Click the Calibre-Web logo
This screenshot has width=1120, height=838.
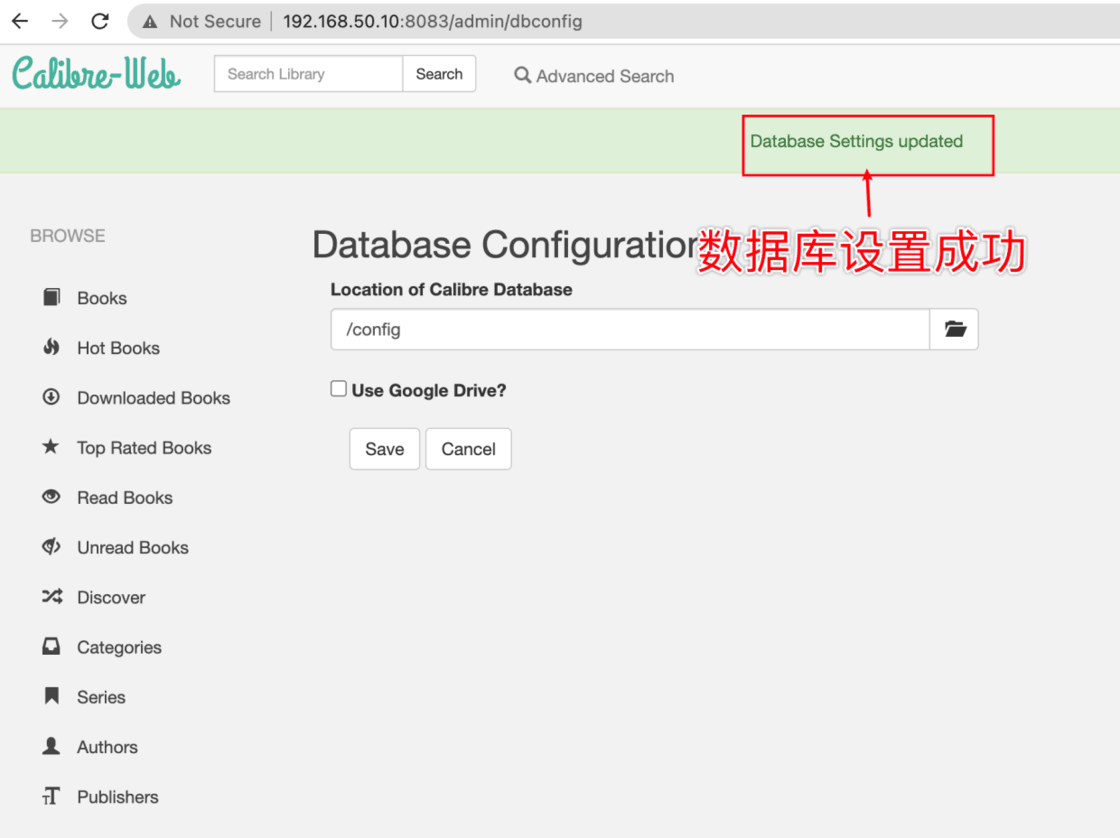point(96,74)
